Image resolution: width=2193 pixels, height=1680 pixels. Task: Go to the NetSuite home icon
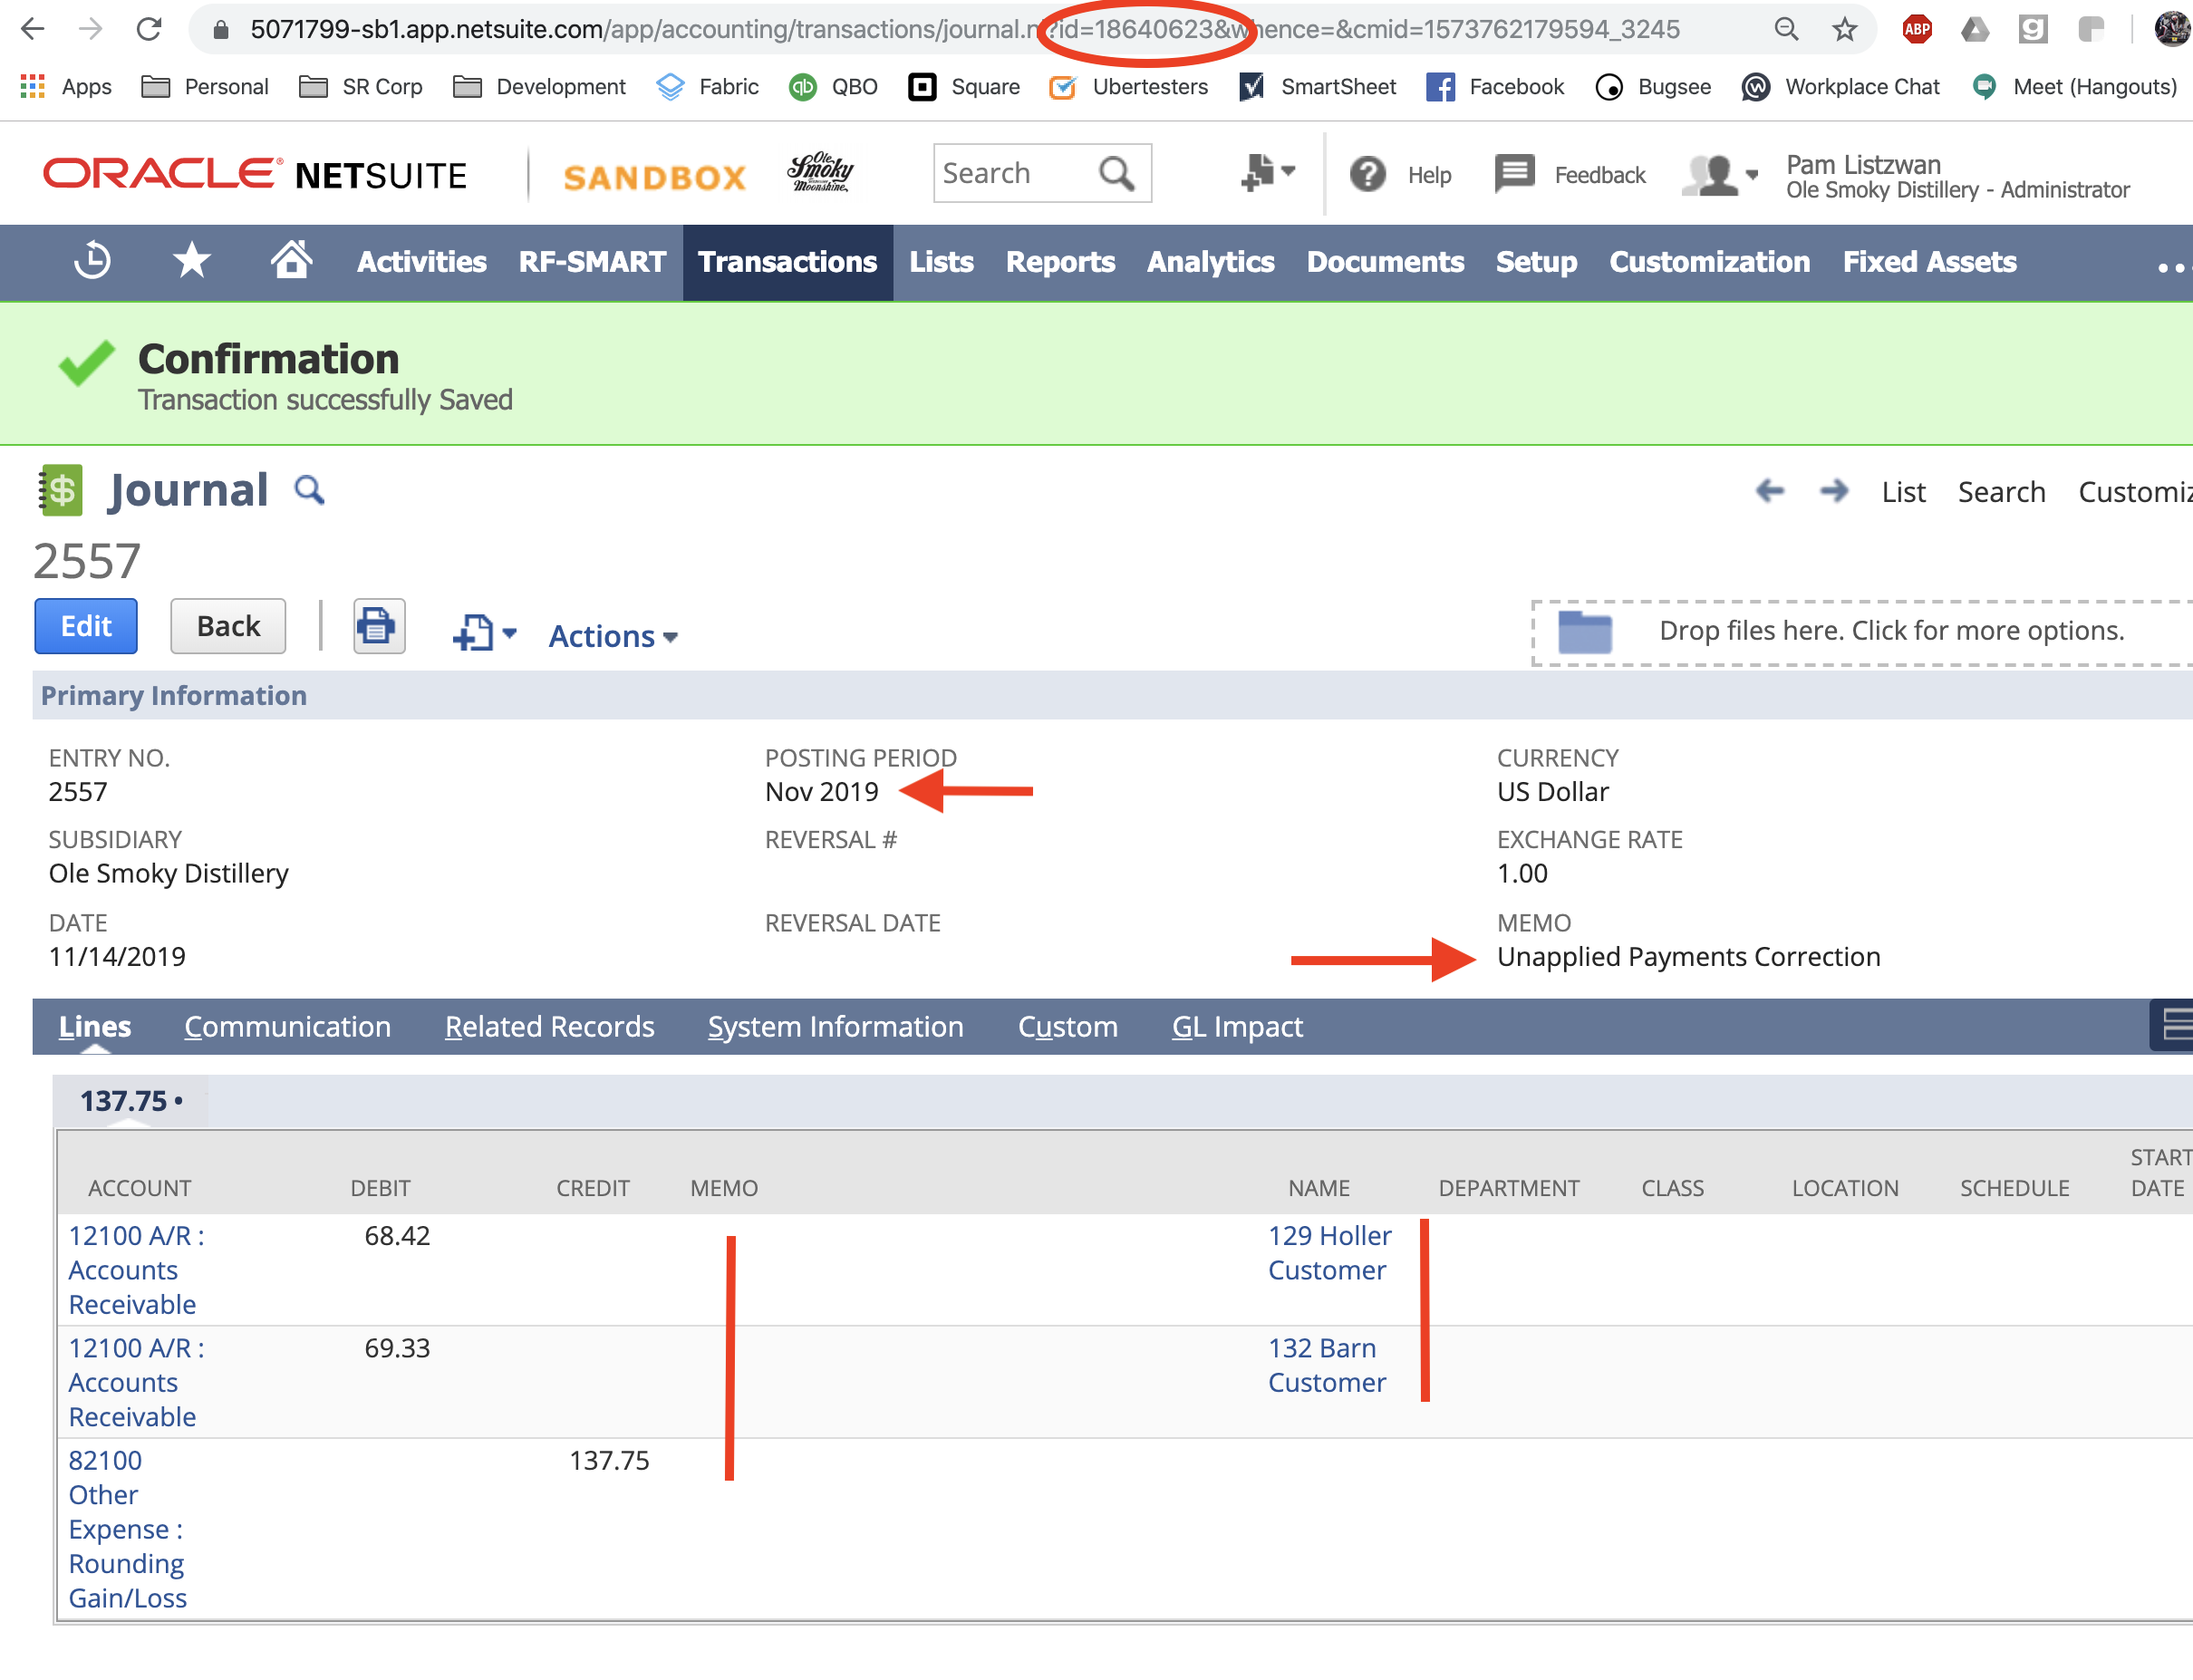click(291, 260)
